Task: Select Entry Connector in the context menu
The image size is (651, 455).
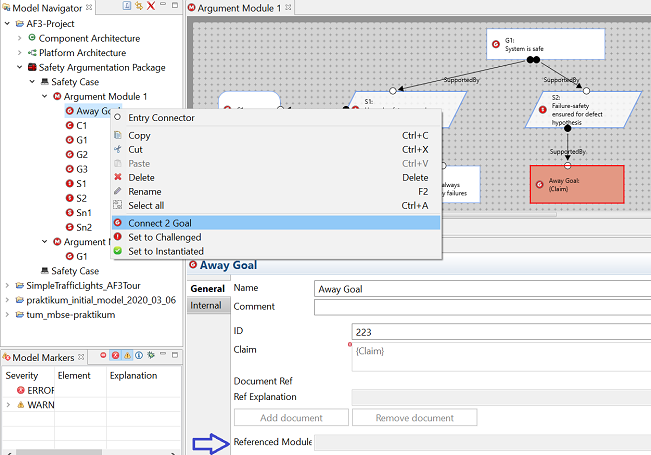Action: [276, 118]
